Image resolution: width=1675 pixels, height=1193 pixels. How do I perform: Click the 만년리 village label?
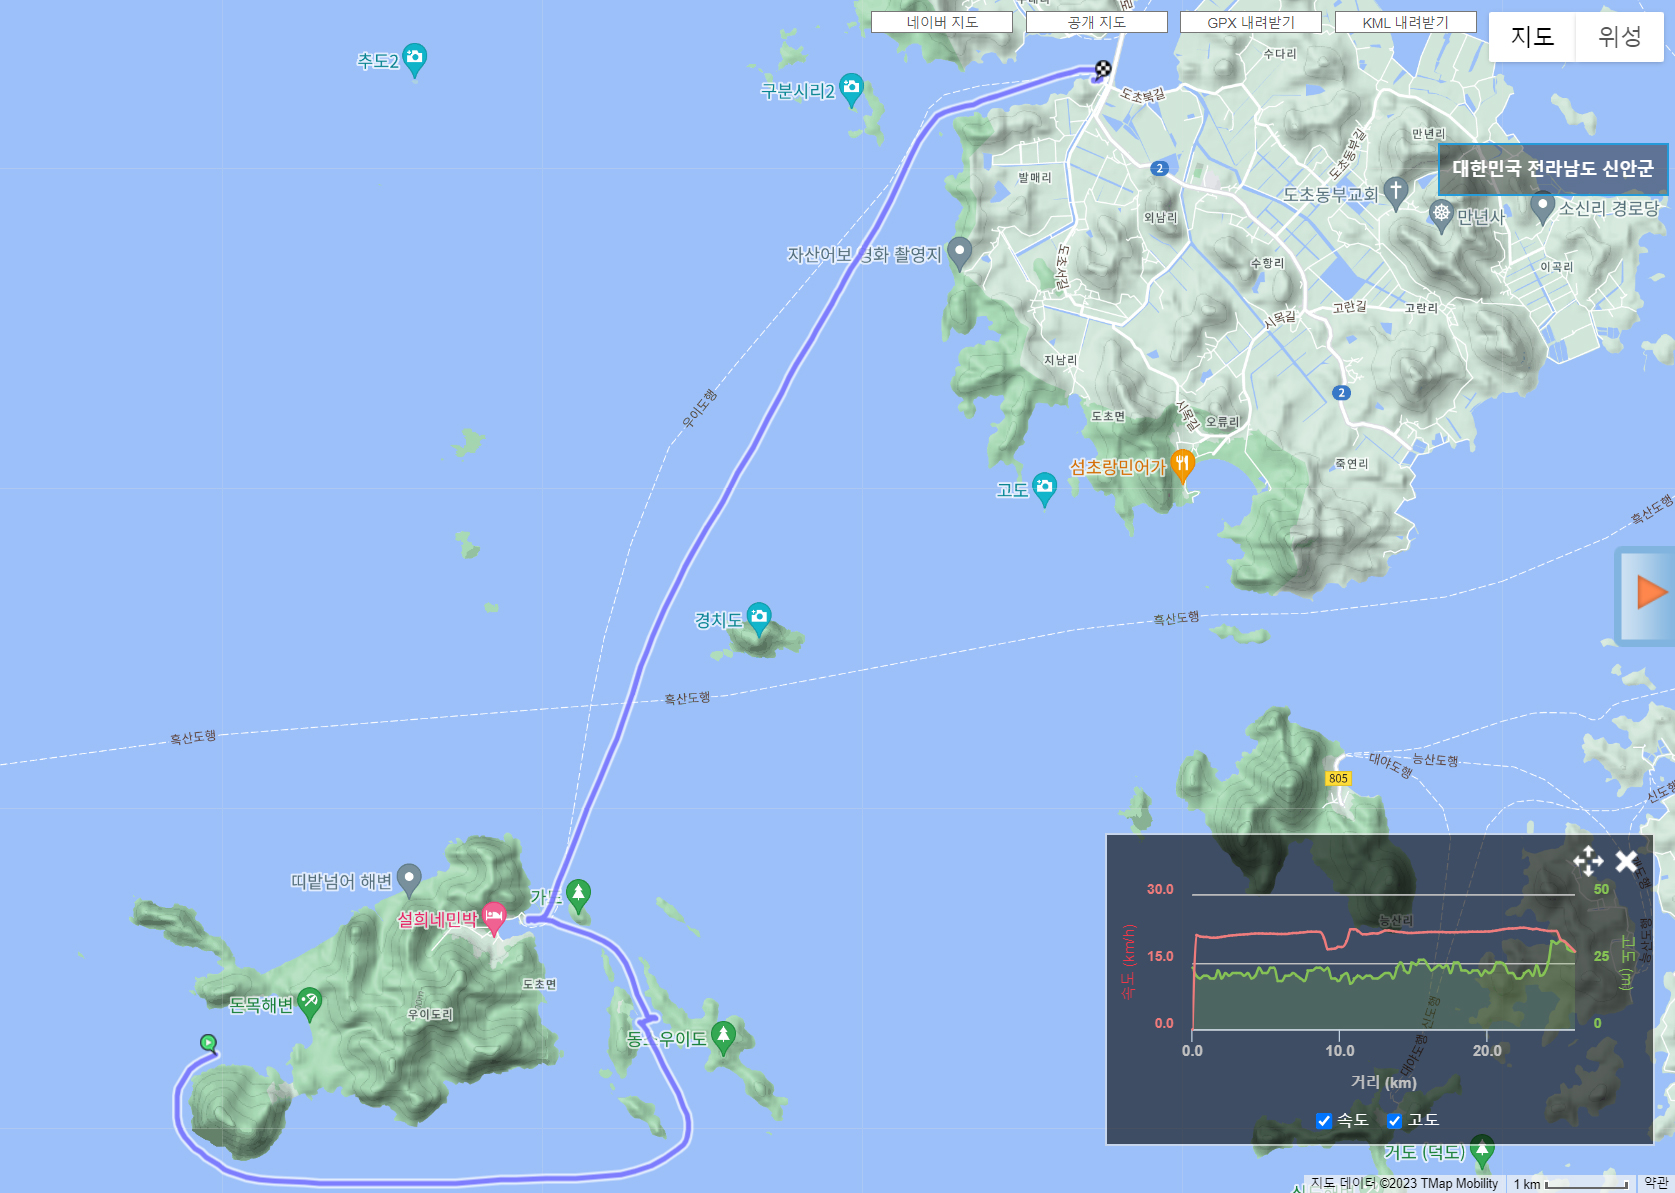click(x=1428, y=134)
